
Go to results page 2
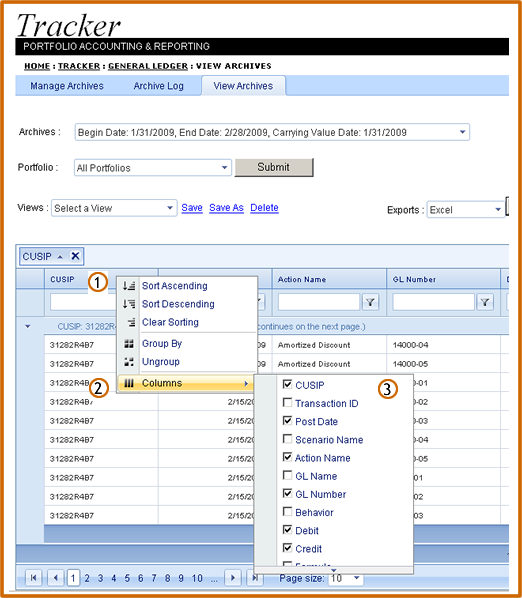pos(87,578)
